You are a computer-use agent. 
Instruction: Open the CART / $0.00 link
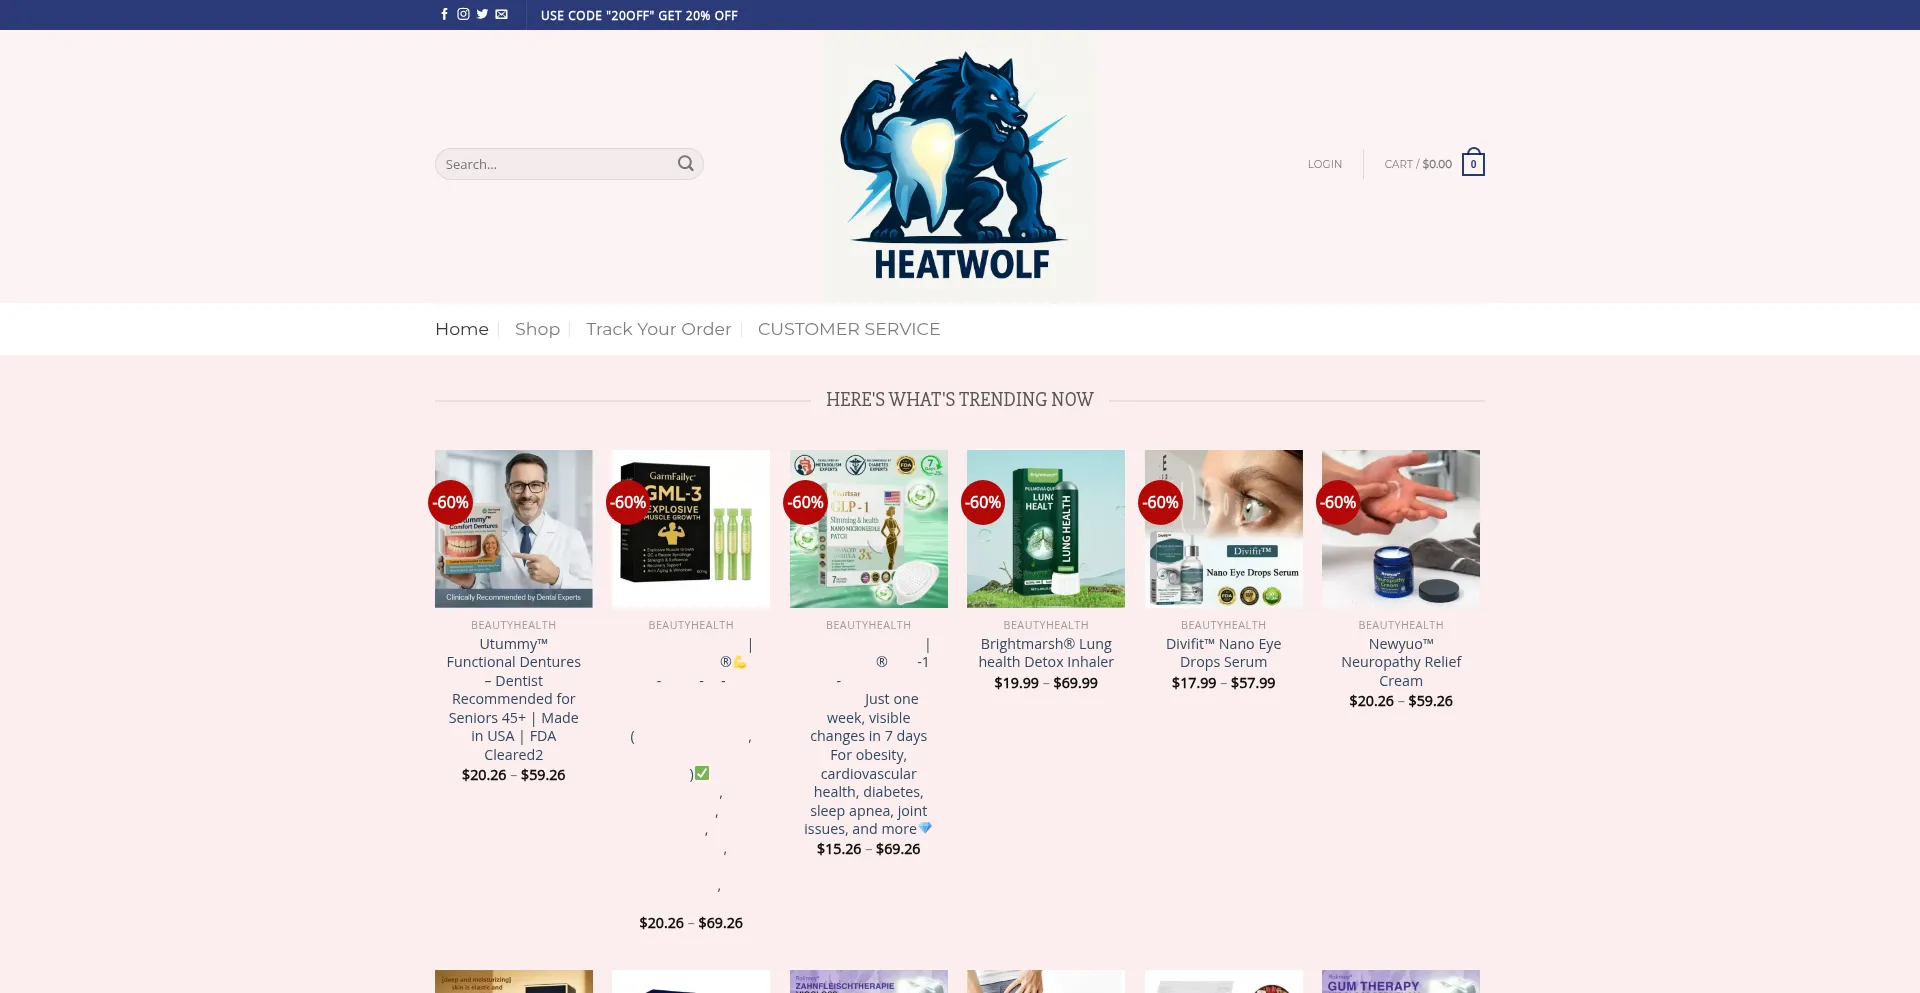coord(1417,164)
